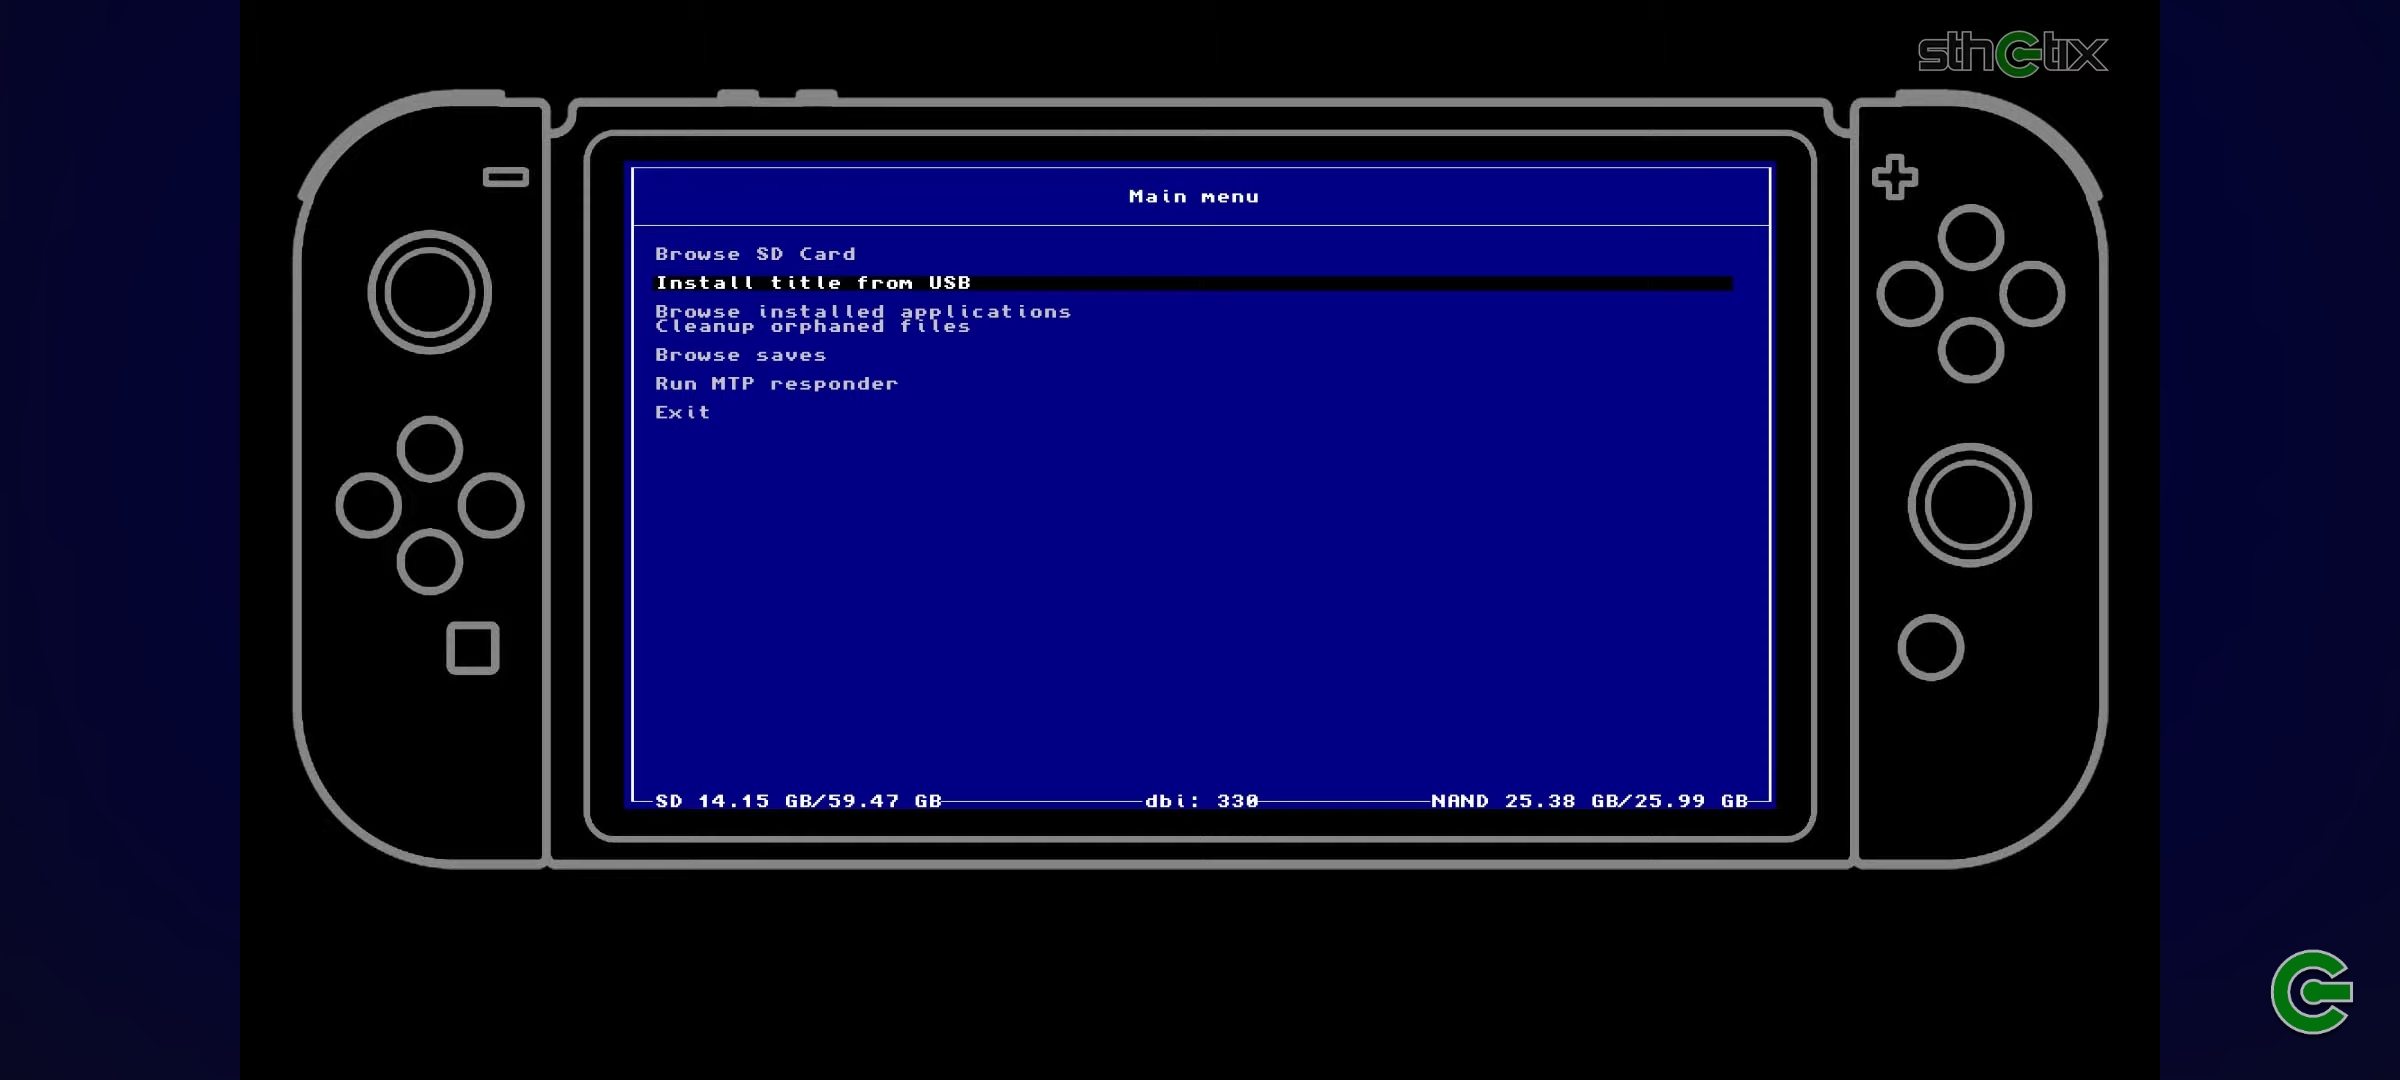This screenshot has width=2400, height=1080.
Task: Open Browse saves menu entry
Action: point(740,355)
